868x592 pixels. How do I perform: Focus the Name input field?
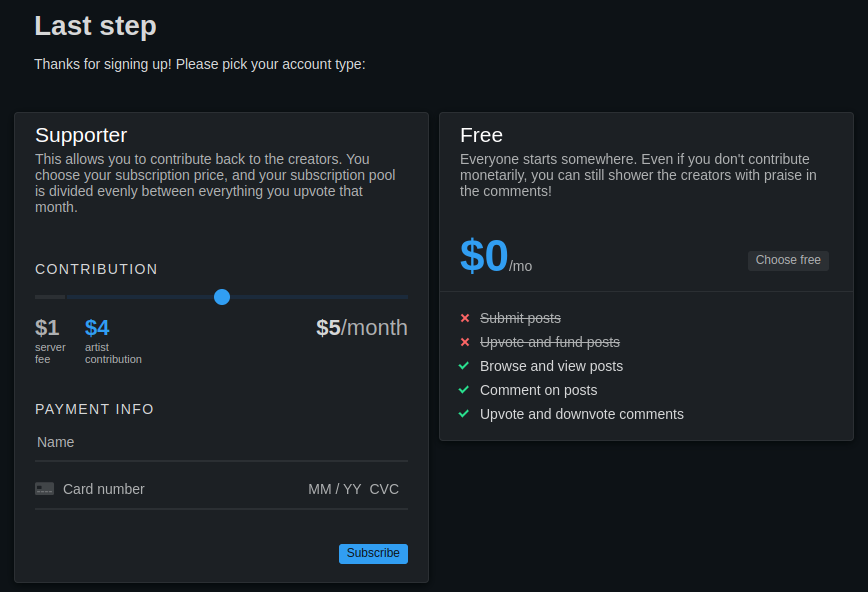pos(221,442)
